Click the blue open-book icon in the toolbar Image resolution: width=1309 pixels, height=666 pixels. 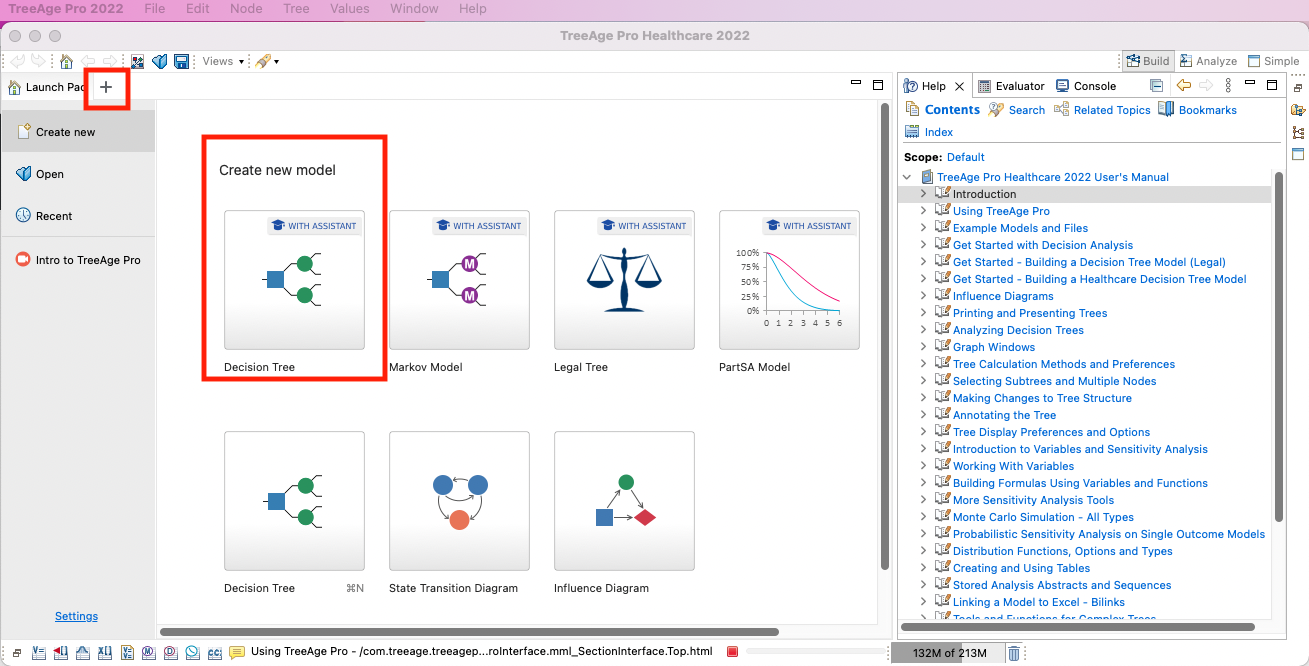160,61
